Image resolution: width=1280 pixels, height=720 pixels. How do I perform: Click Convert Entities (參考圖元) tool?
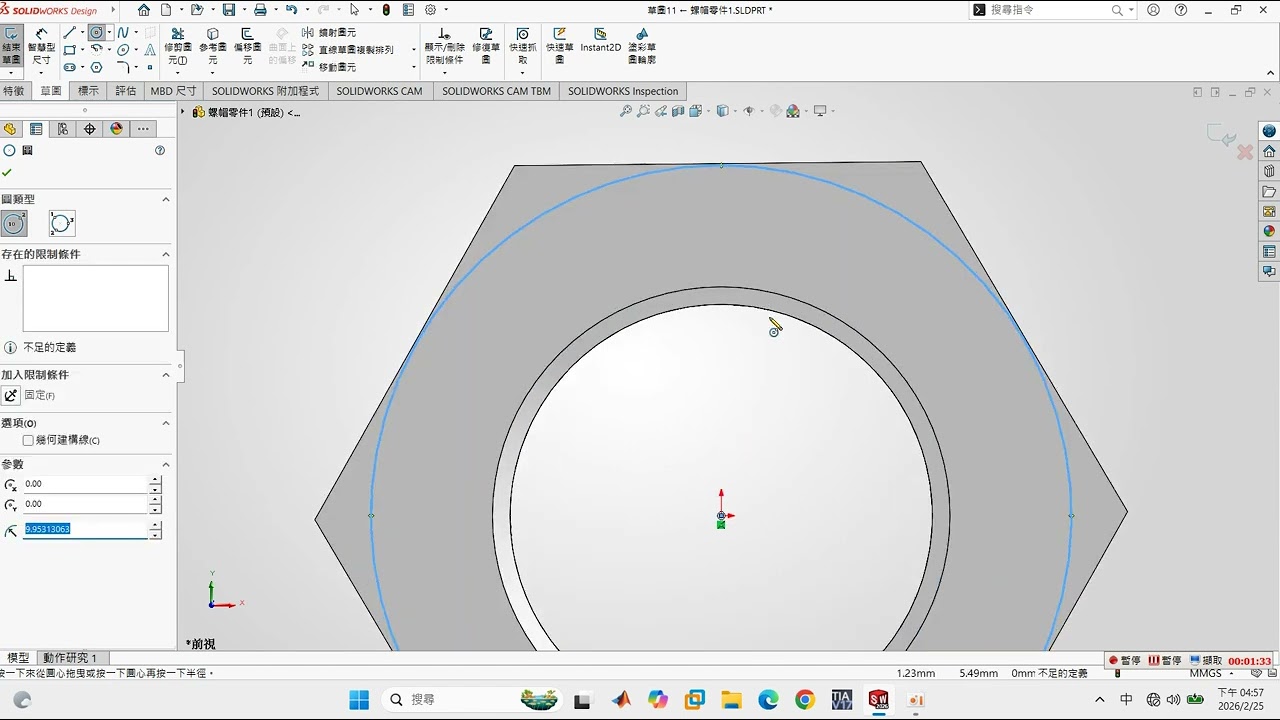[x=212, y=46]
